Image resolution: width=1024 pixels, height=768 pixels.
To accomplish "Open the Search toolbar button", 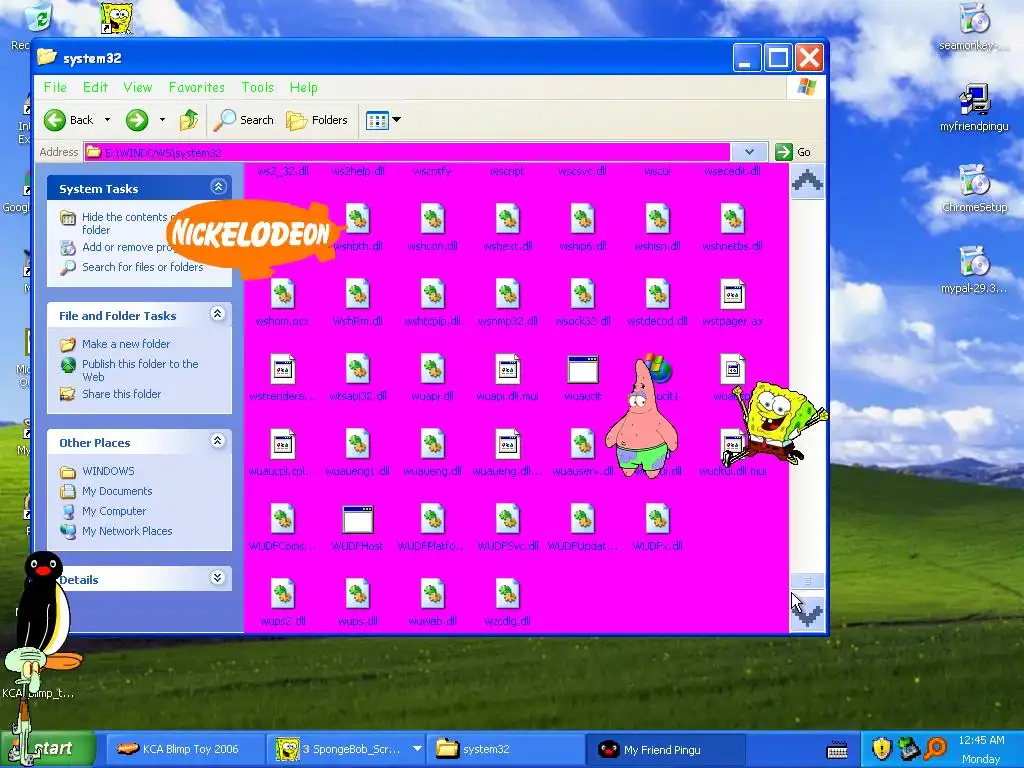I will (246, 120).
